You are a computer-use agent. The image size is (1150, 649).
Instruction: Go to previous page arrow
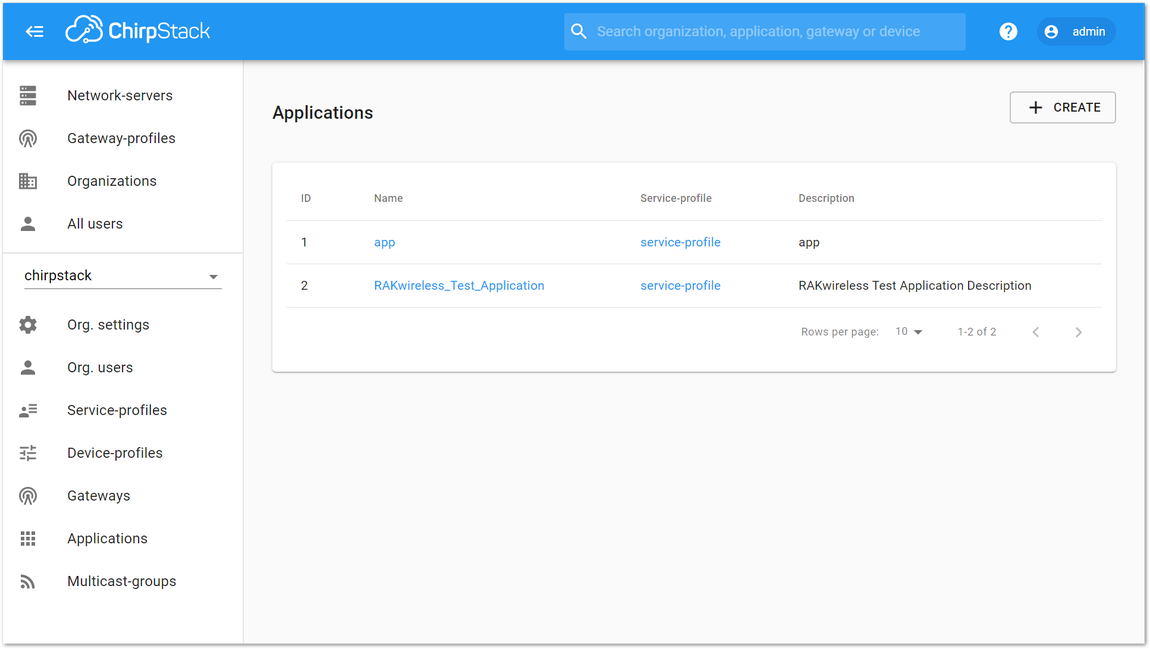(x=1036, y=332)
